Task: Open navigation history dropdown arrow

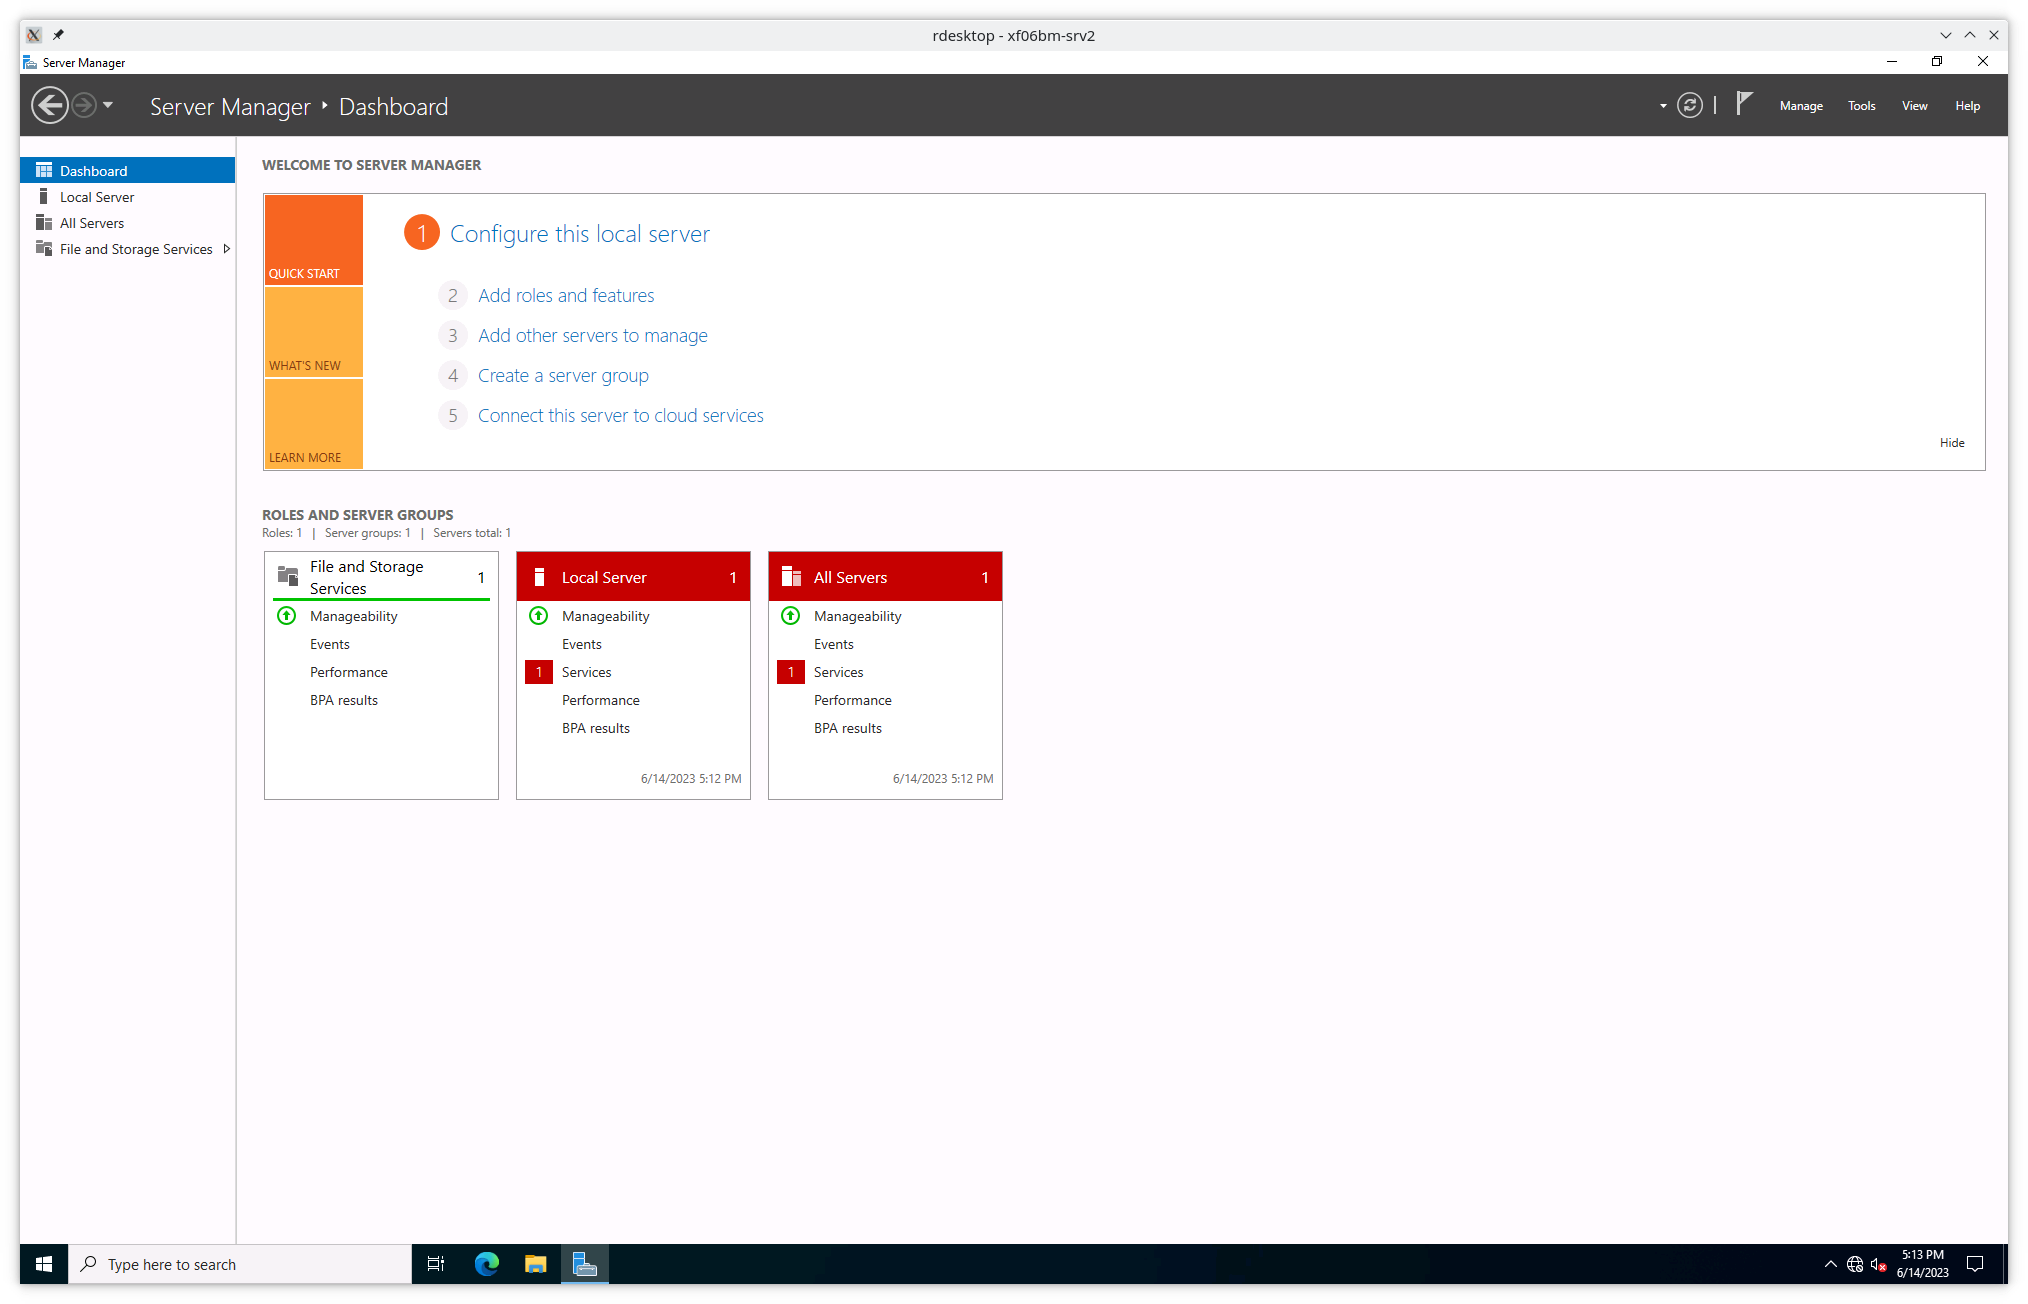Action: [x=108, y=105]
